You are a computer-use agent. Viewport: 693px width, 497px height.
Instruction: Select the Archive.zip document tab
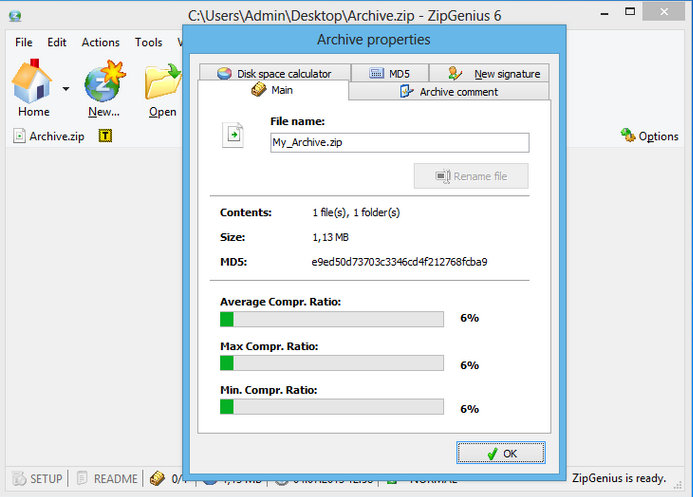click(49, 136)
